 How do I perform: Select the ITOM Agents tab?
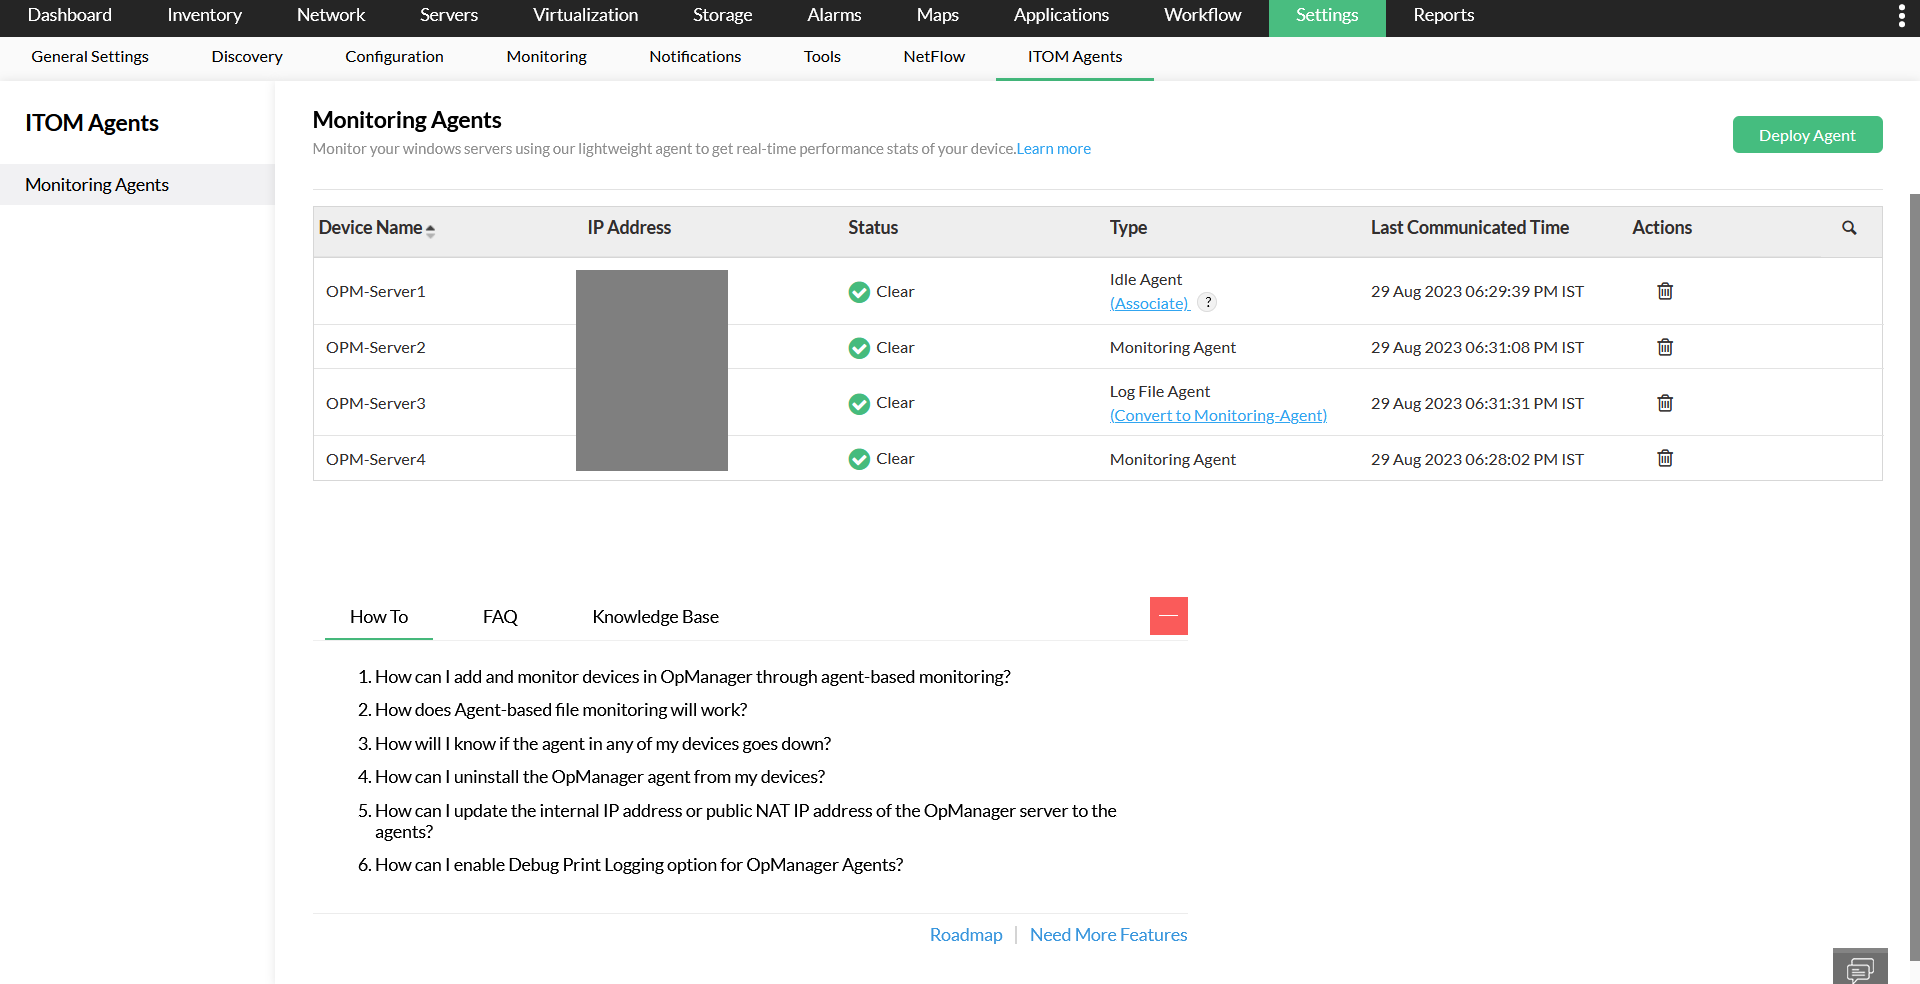click(1075, 57)
